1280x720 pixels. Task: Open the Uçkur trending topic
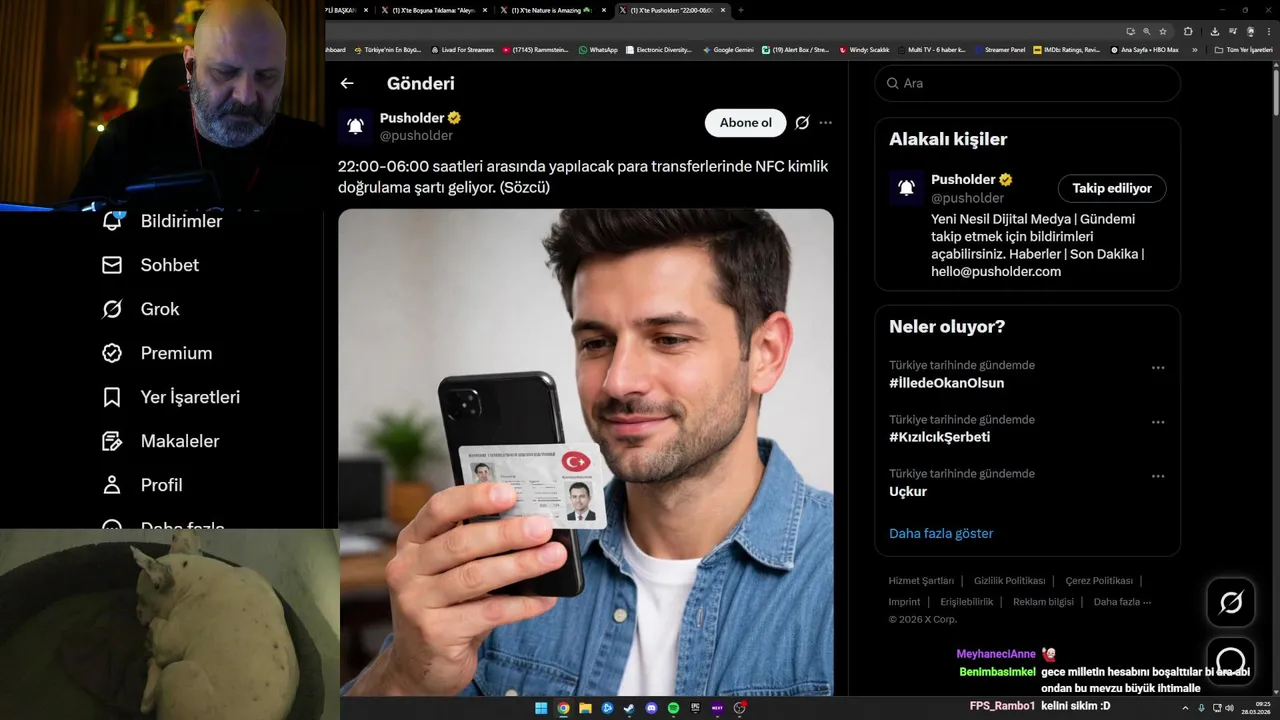908,491
